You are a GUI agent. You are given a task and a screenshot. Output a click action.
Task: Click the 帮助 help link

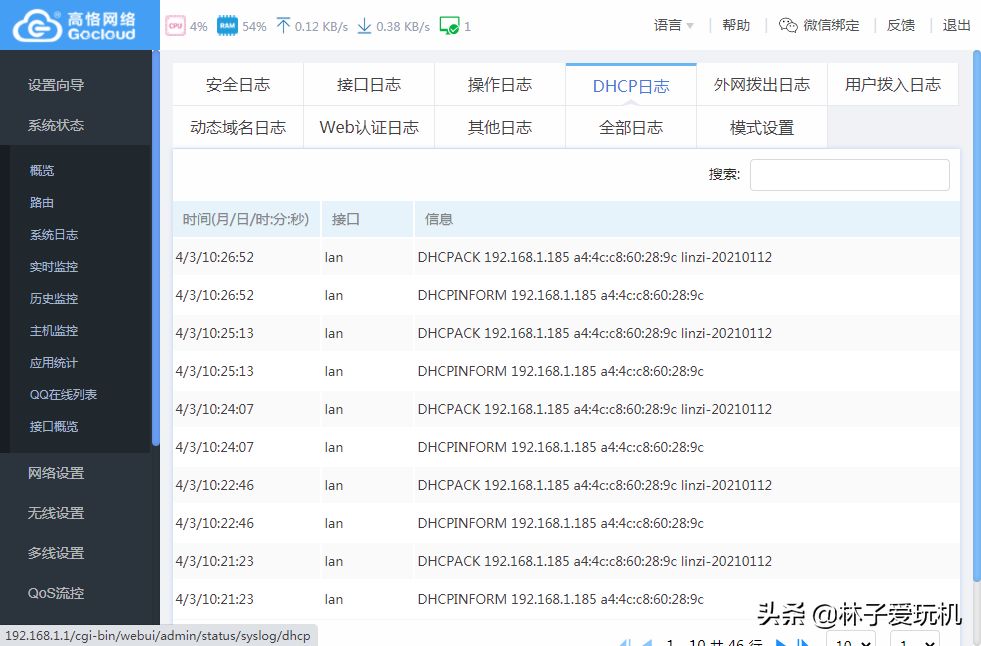click(x=736, y=25)
